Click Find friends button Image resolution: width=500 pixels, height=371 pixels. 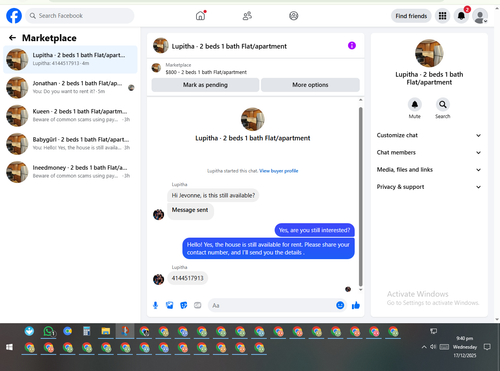(411, 16)
